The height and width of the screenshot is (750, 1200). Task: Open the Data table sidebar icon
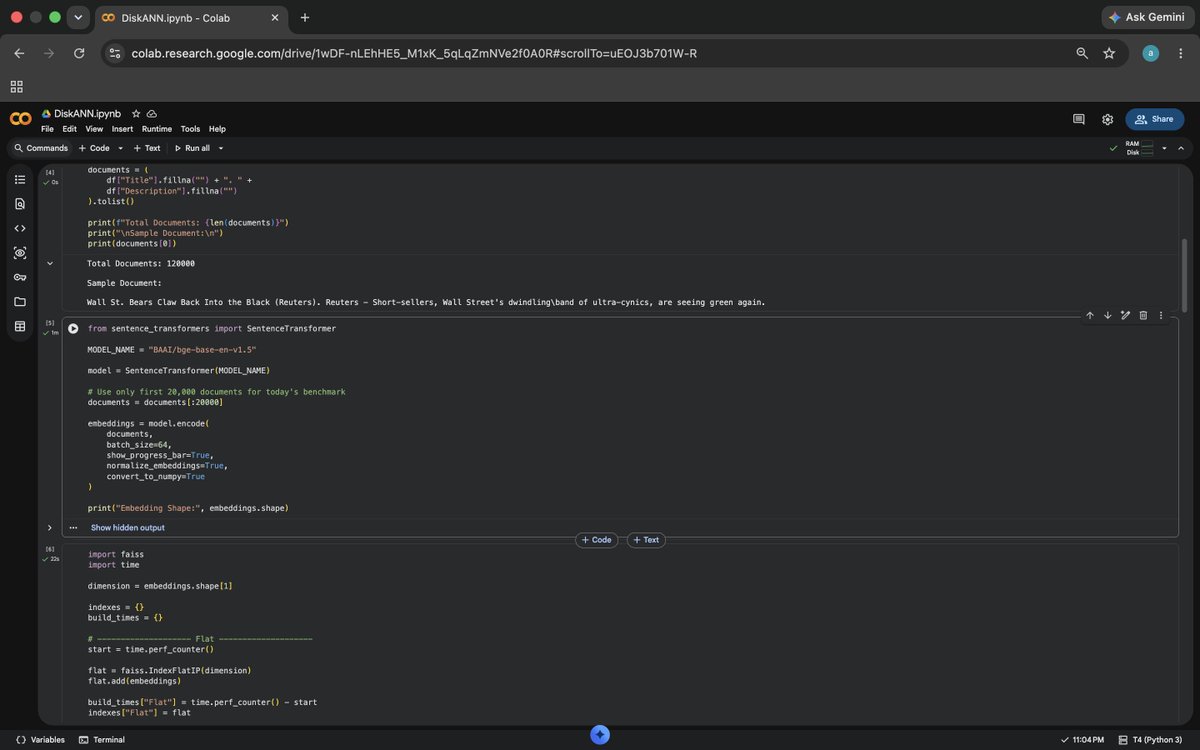[20, 327]
